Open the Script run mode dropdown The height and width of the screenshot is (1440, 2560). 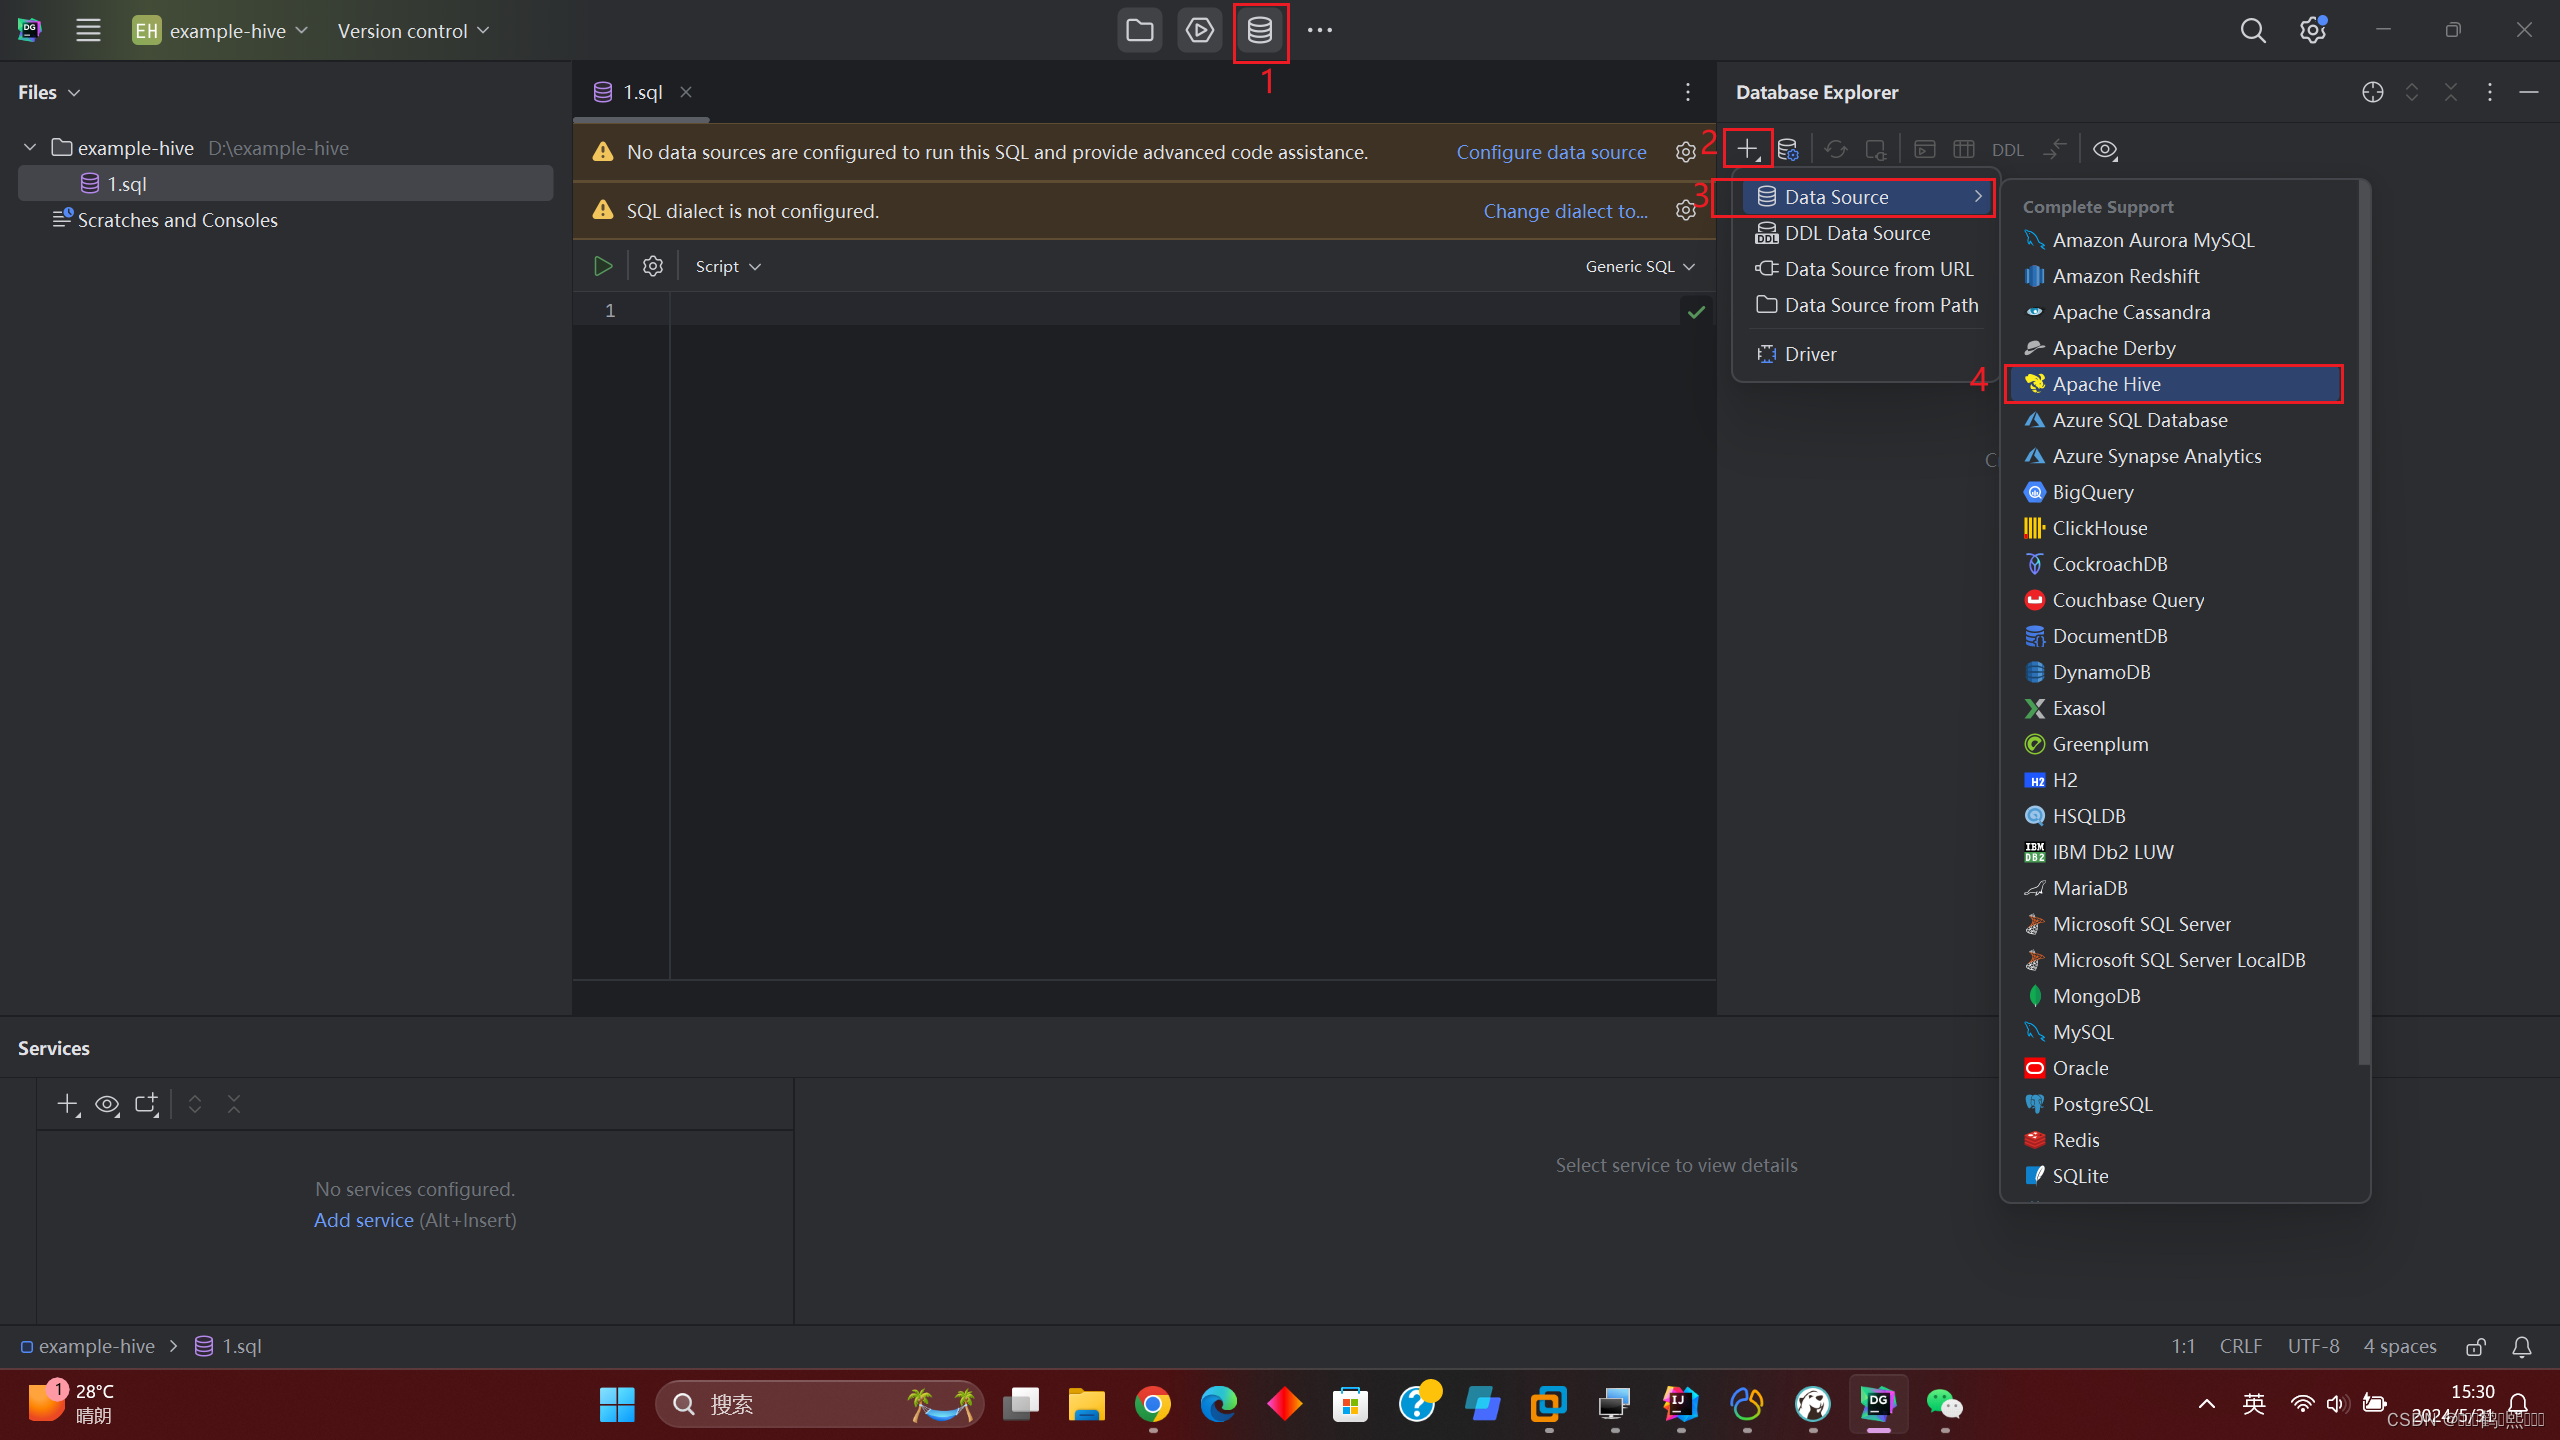pyautogui.click(x=728, y=266)
